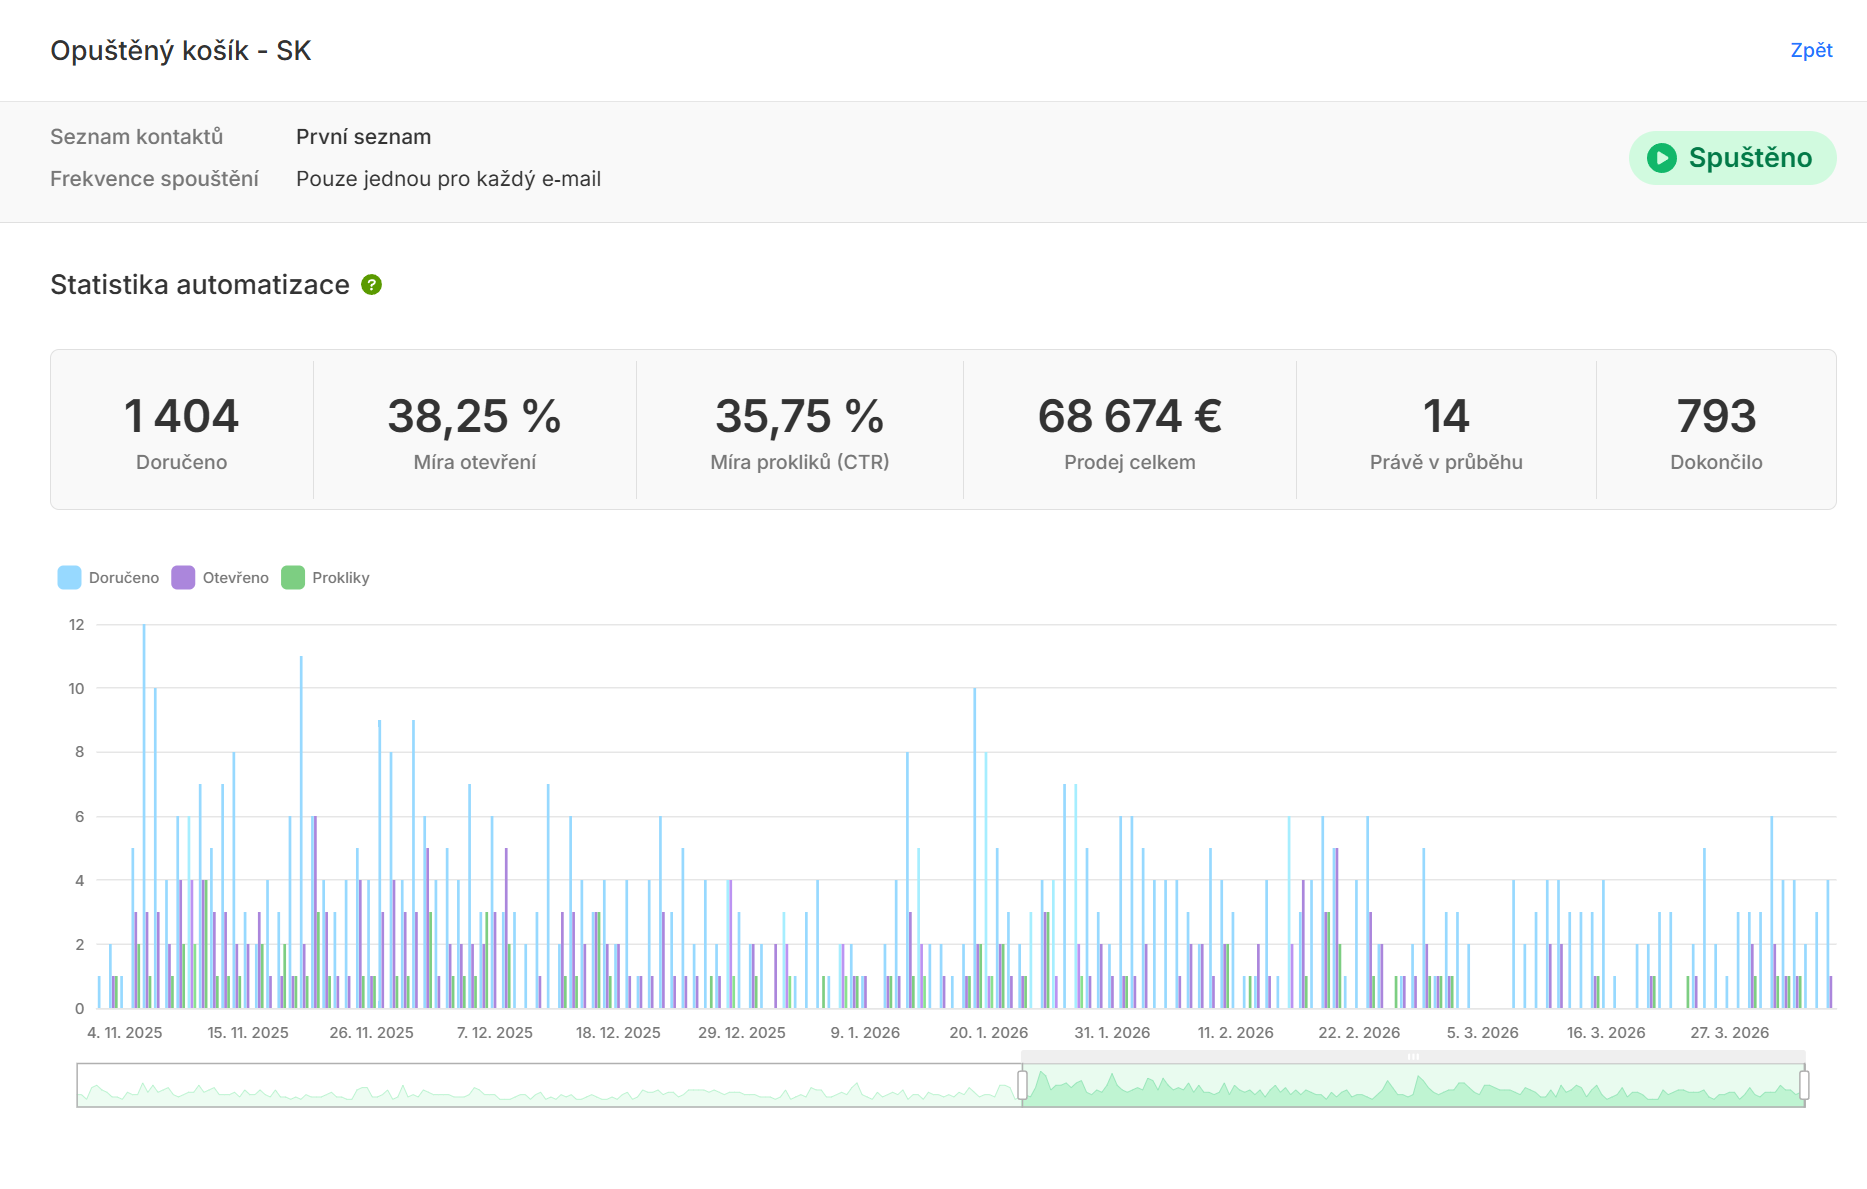Click the 14 Právě v průběhu value

coord(1446,416)
